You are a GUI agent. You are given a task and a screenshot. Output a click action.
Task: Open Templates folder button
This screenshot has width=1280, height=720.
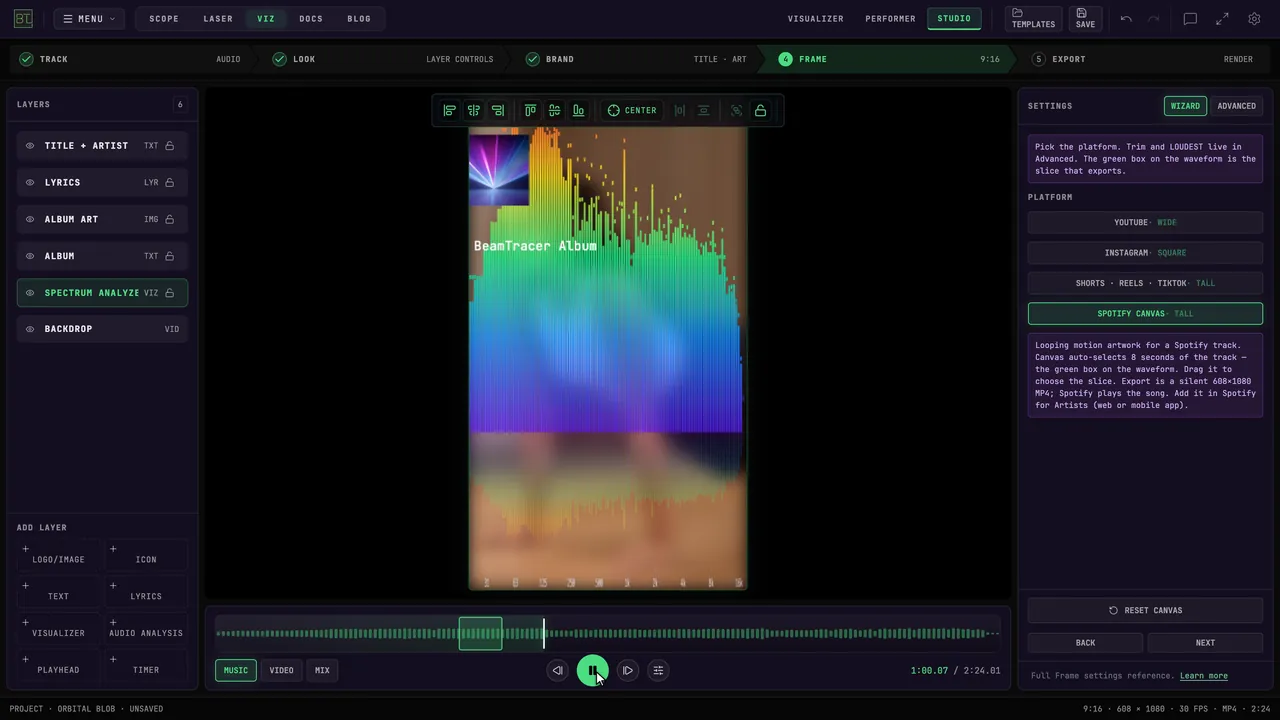pyautogui.click(x=1033, y=18)
